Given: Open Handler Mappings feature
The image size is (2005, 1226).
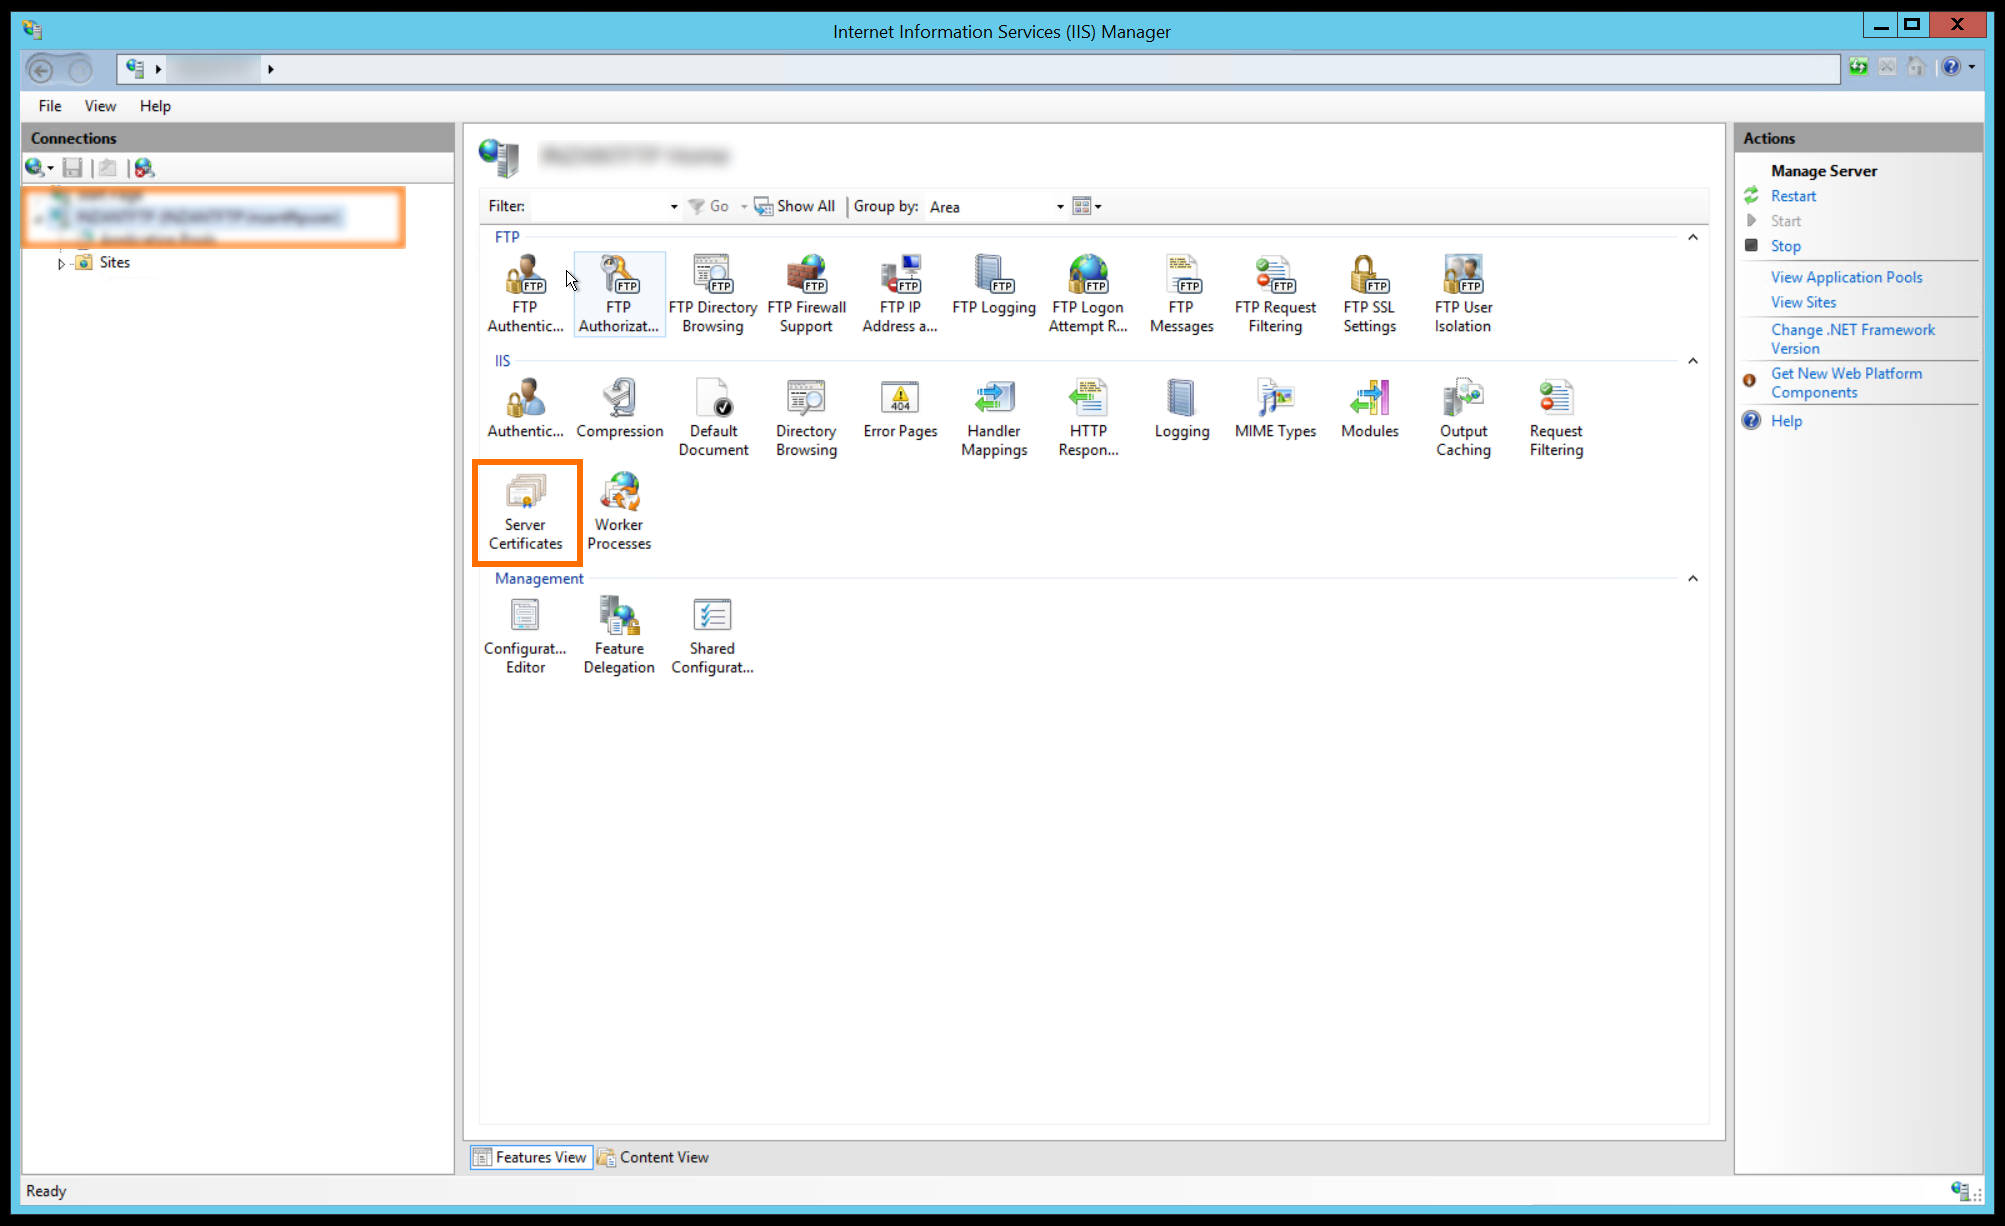Looking at the screenshot, I should point(994,418).
